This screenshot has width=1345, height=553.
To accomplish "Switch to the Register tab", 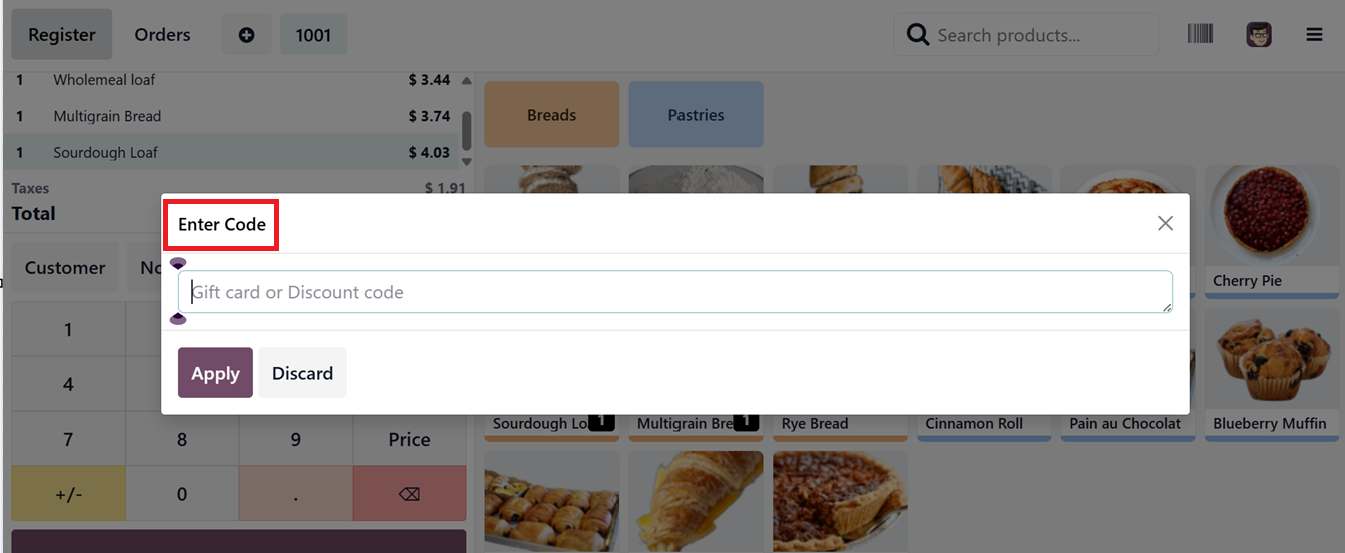I will click(x=62, y=35).
